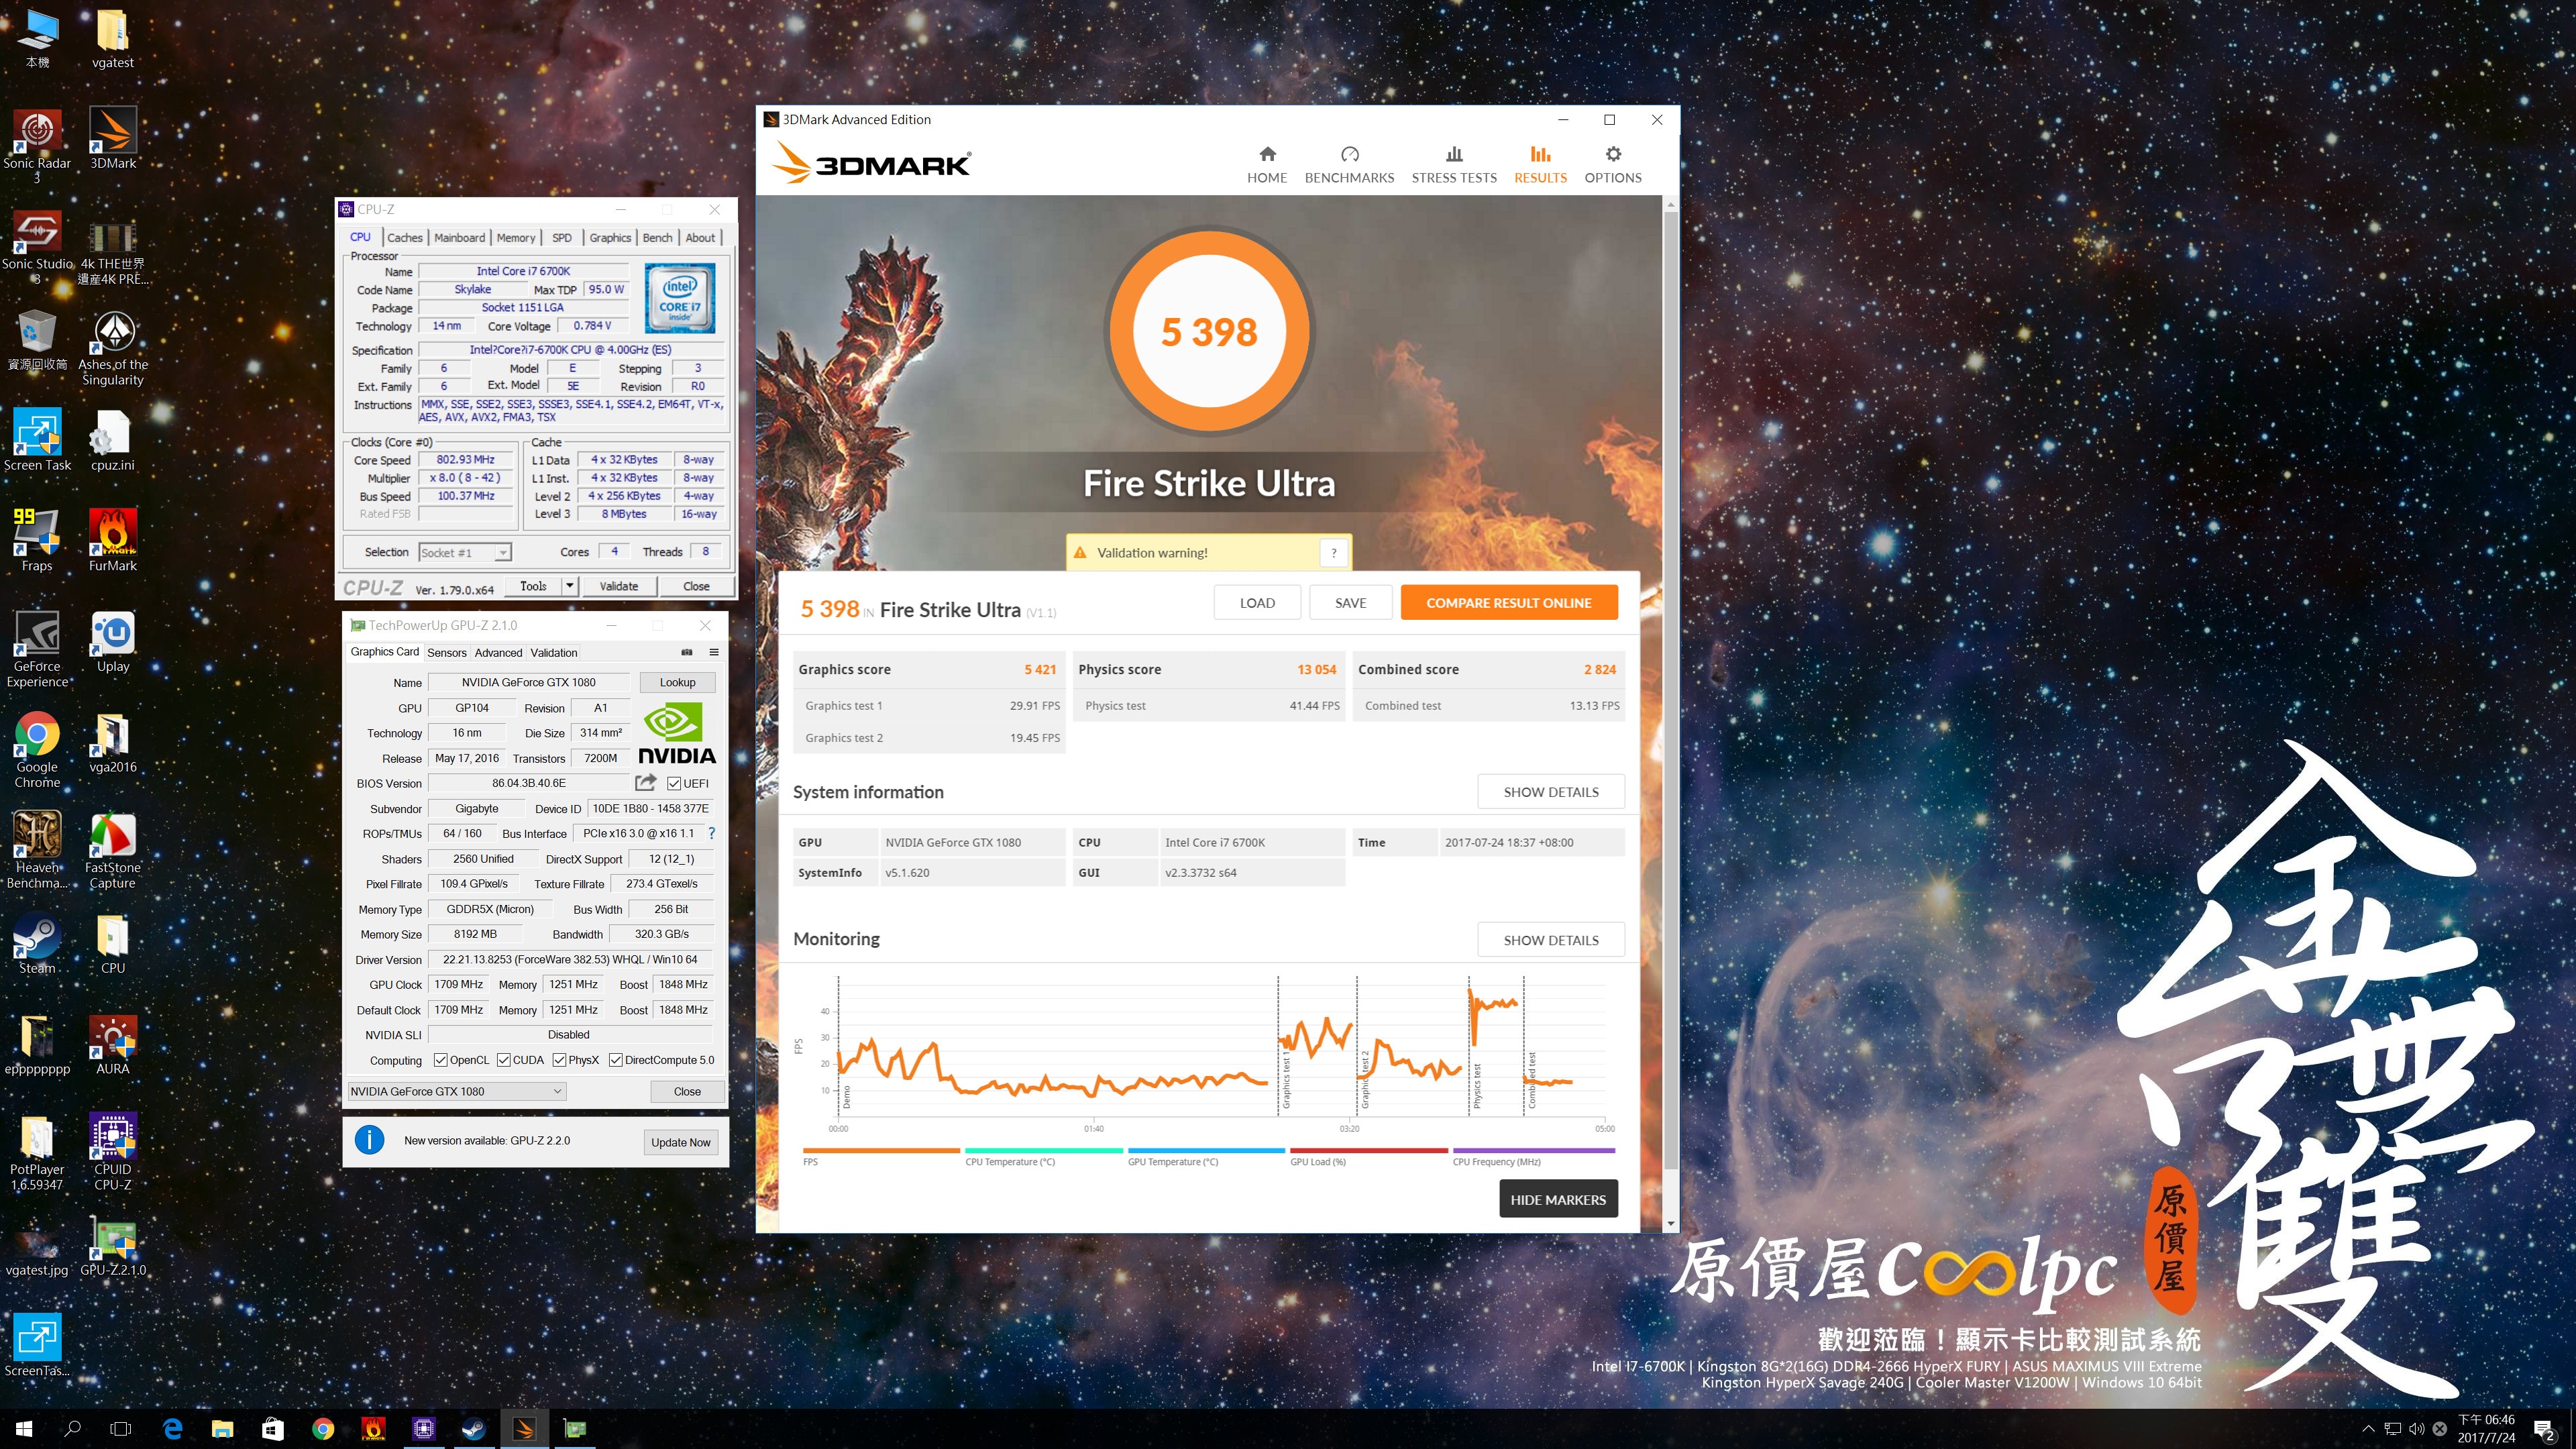
Task: Open Ashes of the Singularity shortcut
Action: click(113, 347)
